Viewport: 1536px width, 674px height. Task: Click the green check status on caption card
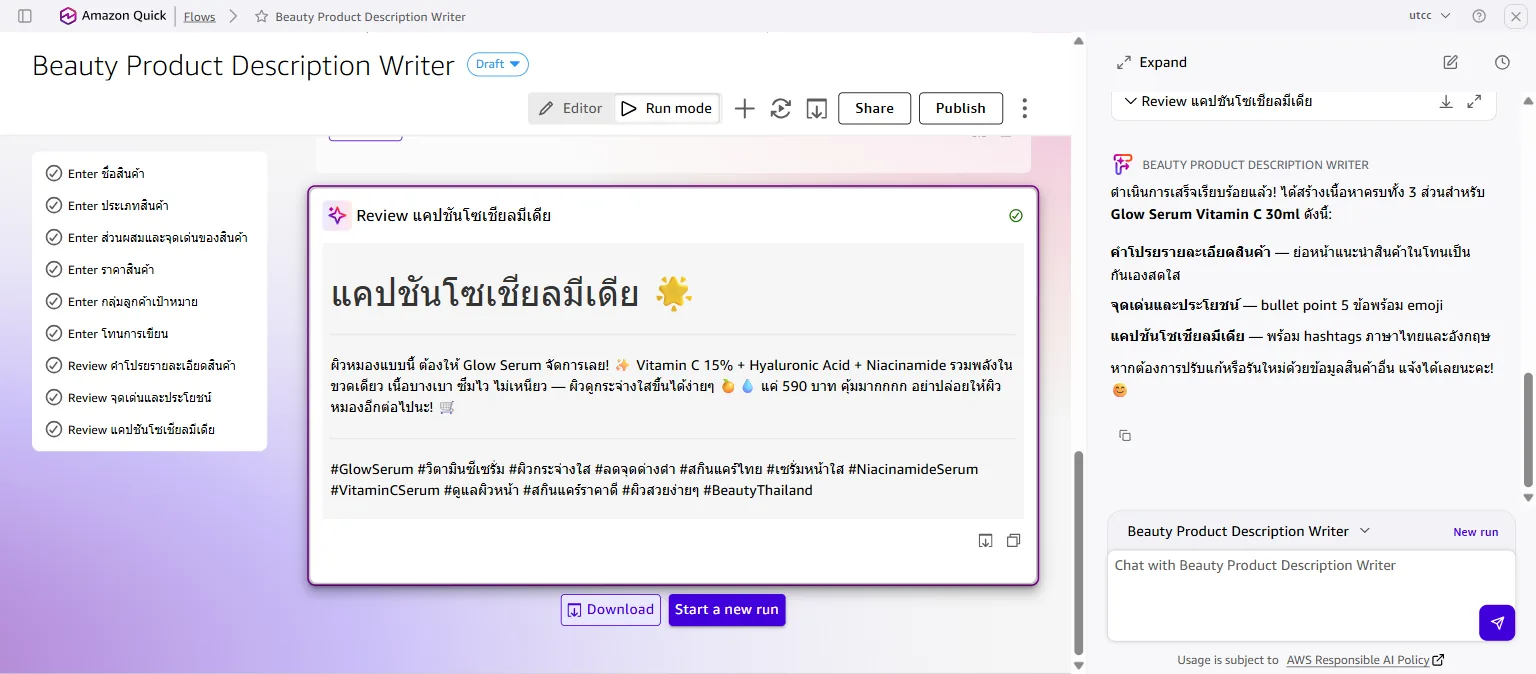point(1016,216)
